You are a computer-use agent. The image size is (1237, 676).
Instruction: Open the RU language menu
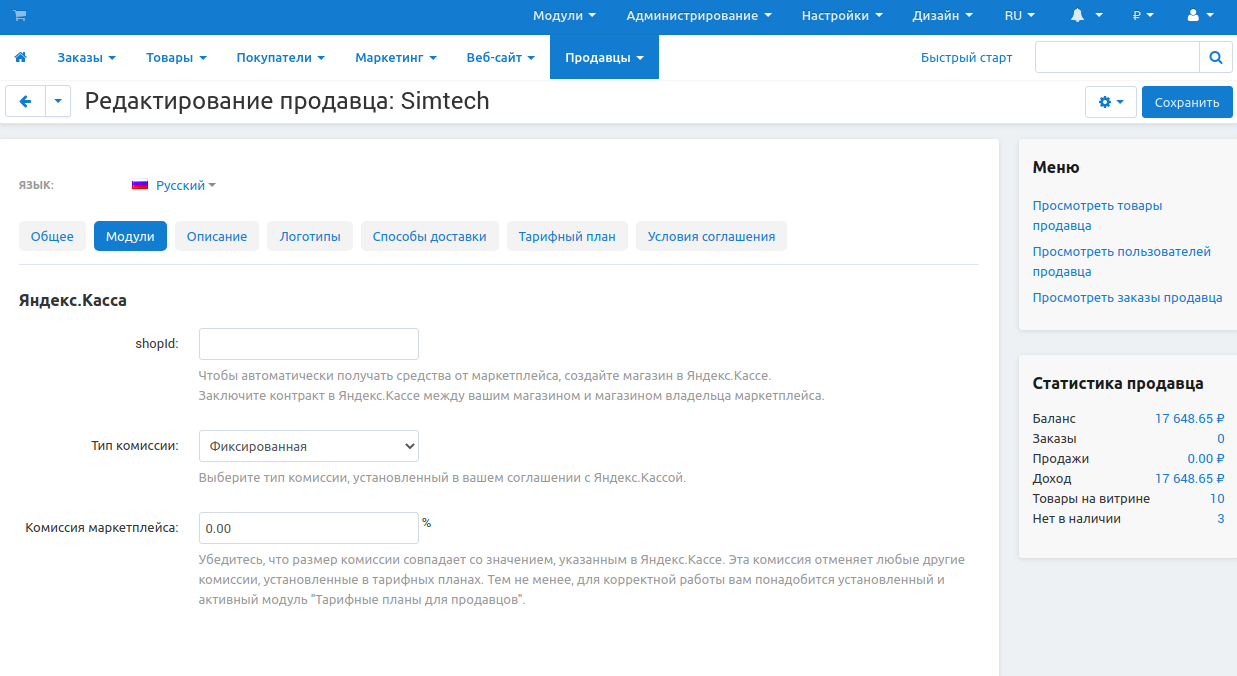pyautogui.click(x=1020, y=16)
